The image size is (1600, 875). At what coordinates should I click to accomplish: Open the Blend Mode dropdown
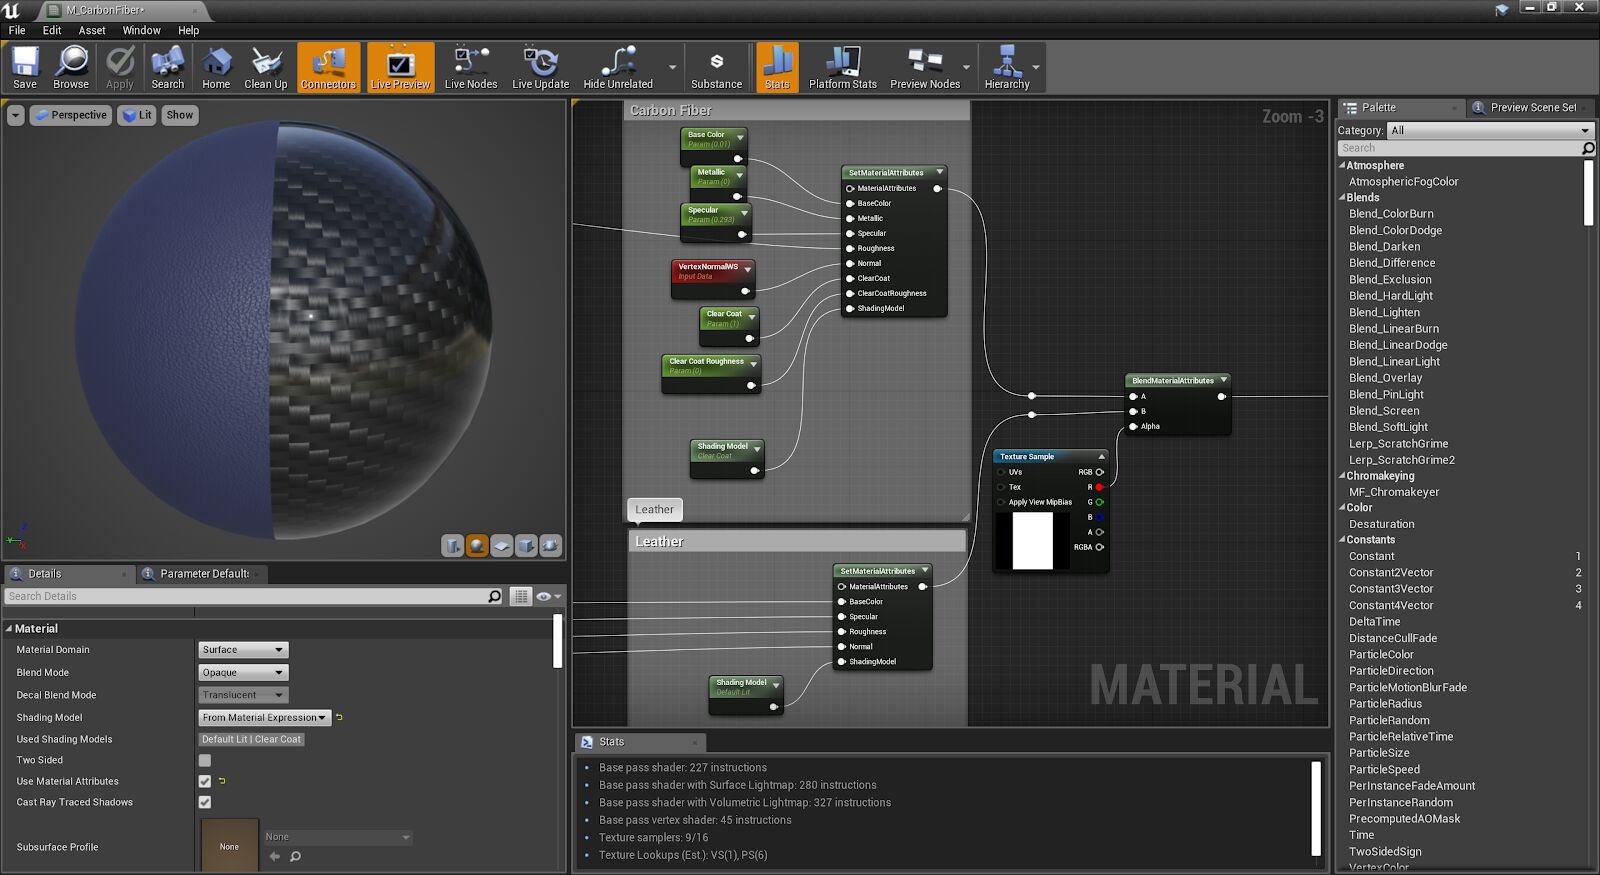click(x=243, y=673)
